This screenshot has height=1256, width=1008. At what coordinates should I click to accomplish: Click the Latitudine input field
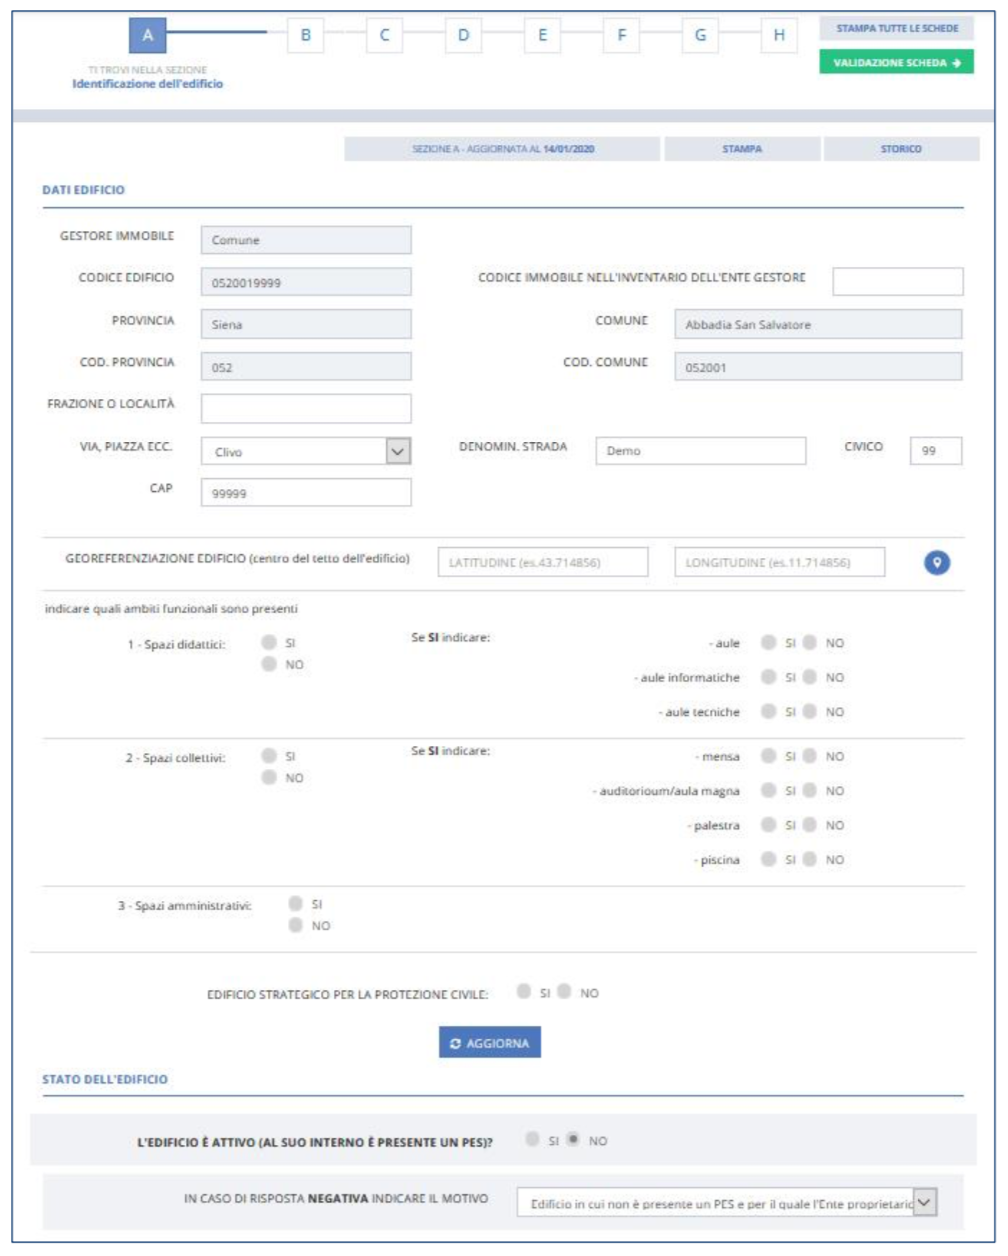pyautogui.click(x=542, y=563)
